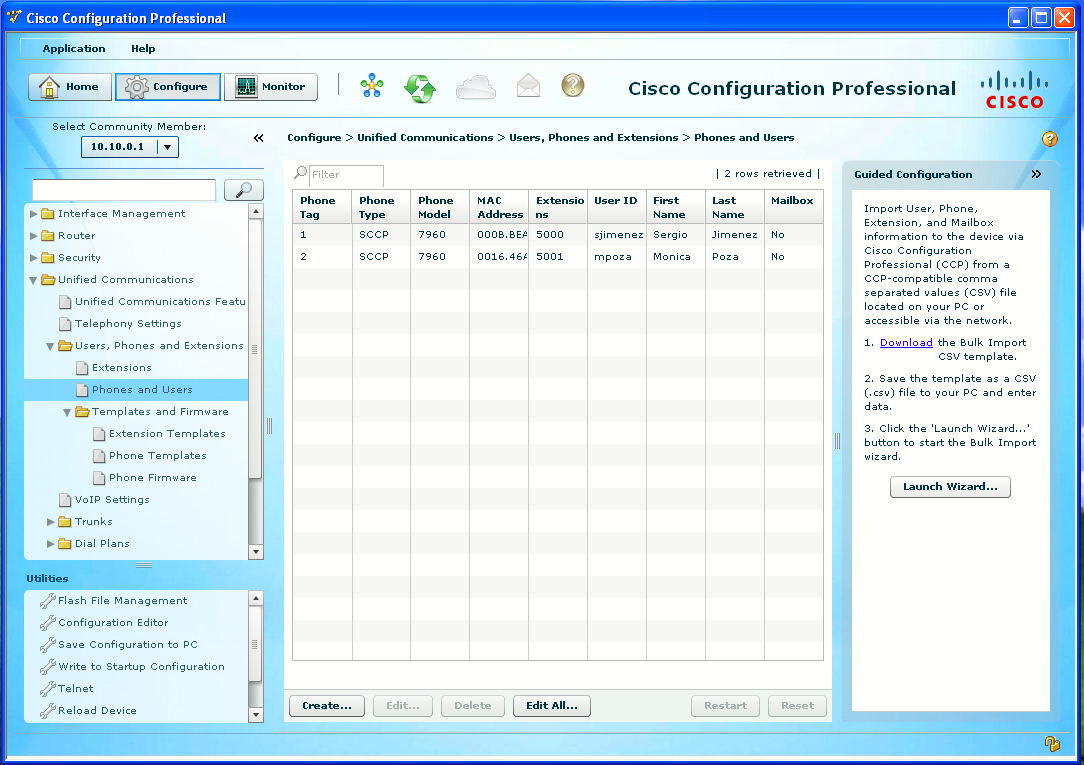Open the Extensions page in tree
1084x765 pixels.
click(x=122, y=368)
